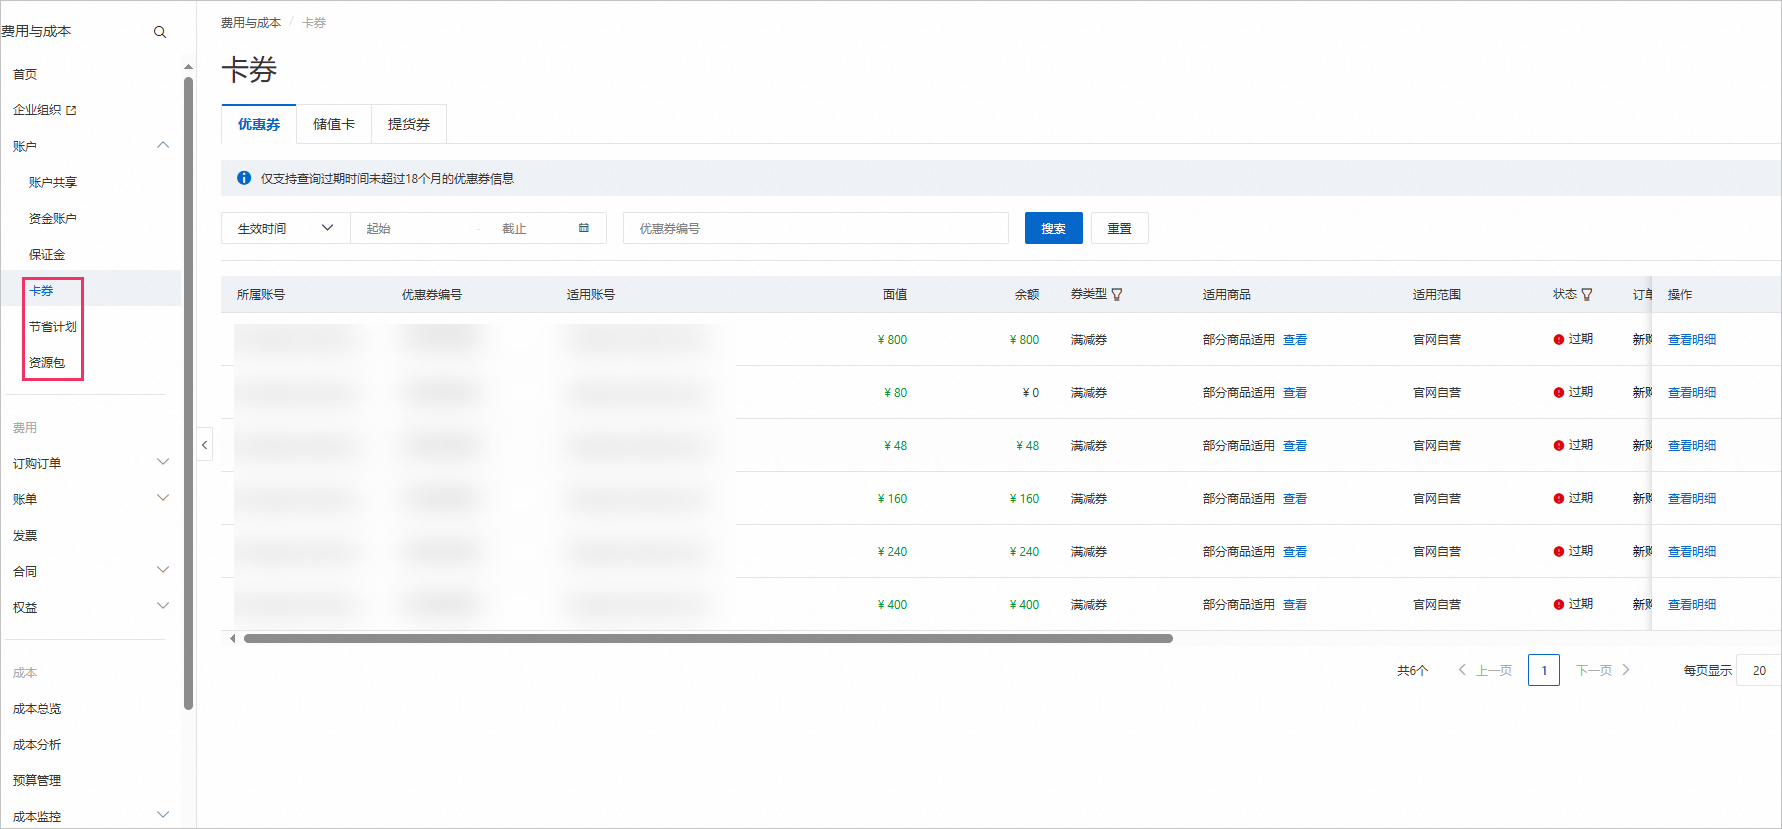Click the 优惠券编号 search input

click(816, 228)
